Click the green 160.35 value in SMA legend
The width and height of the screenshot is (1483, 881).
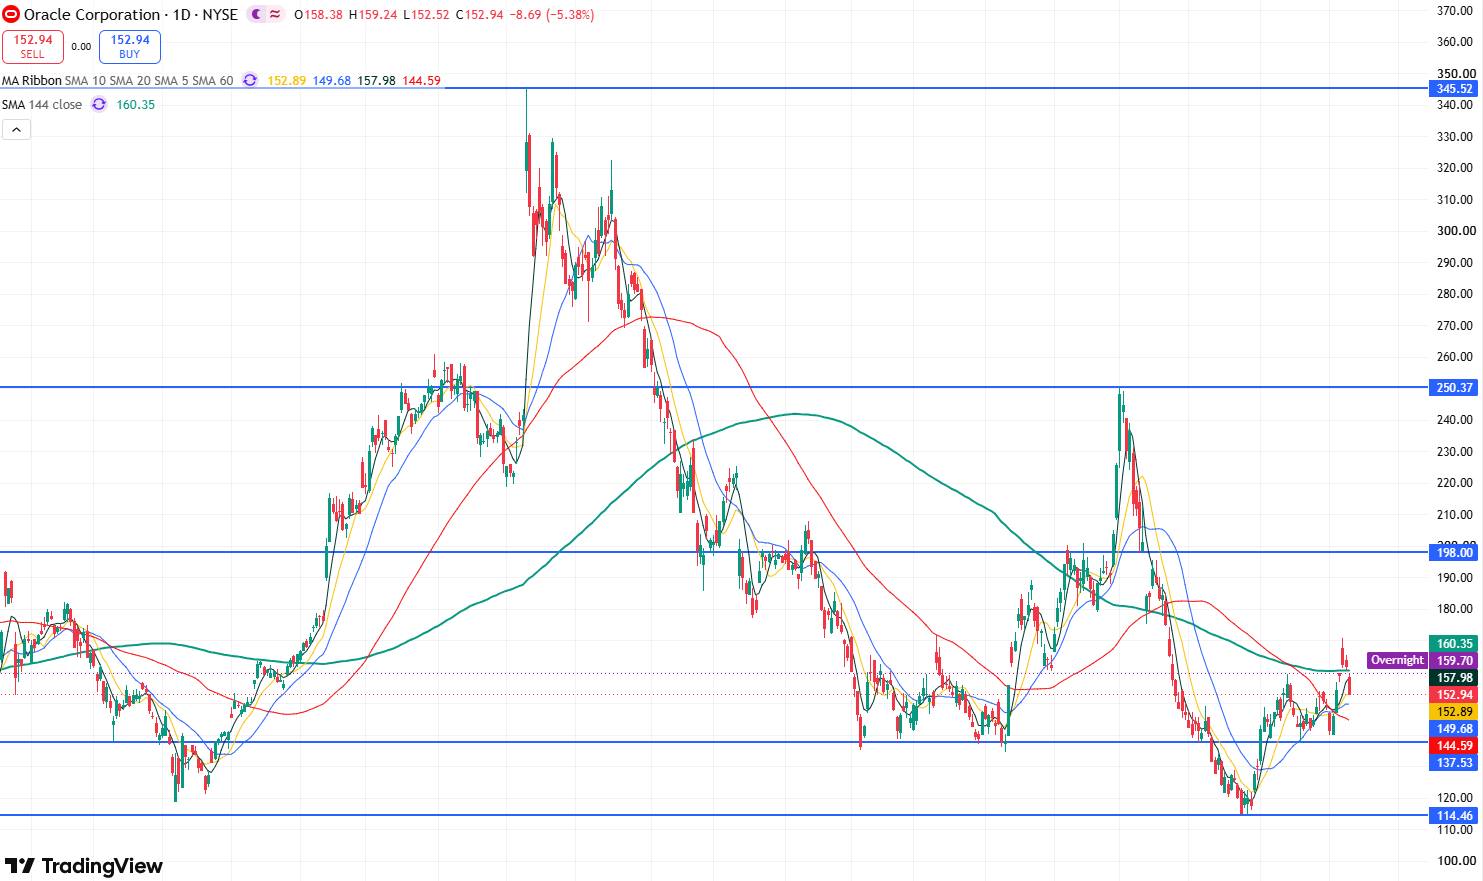[135, 104]
